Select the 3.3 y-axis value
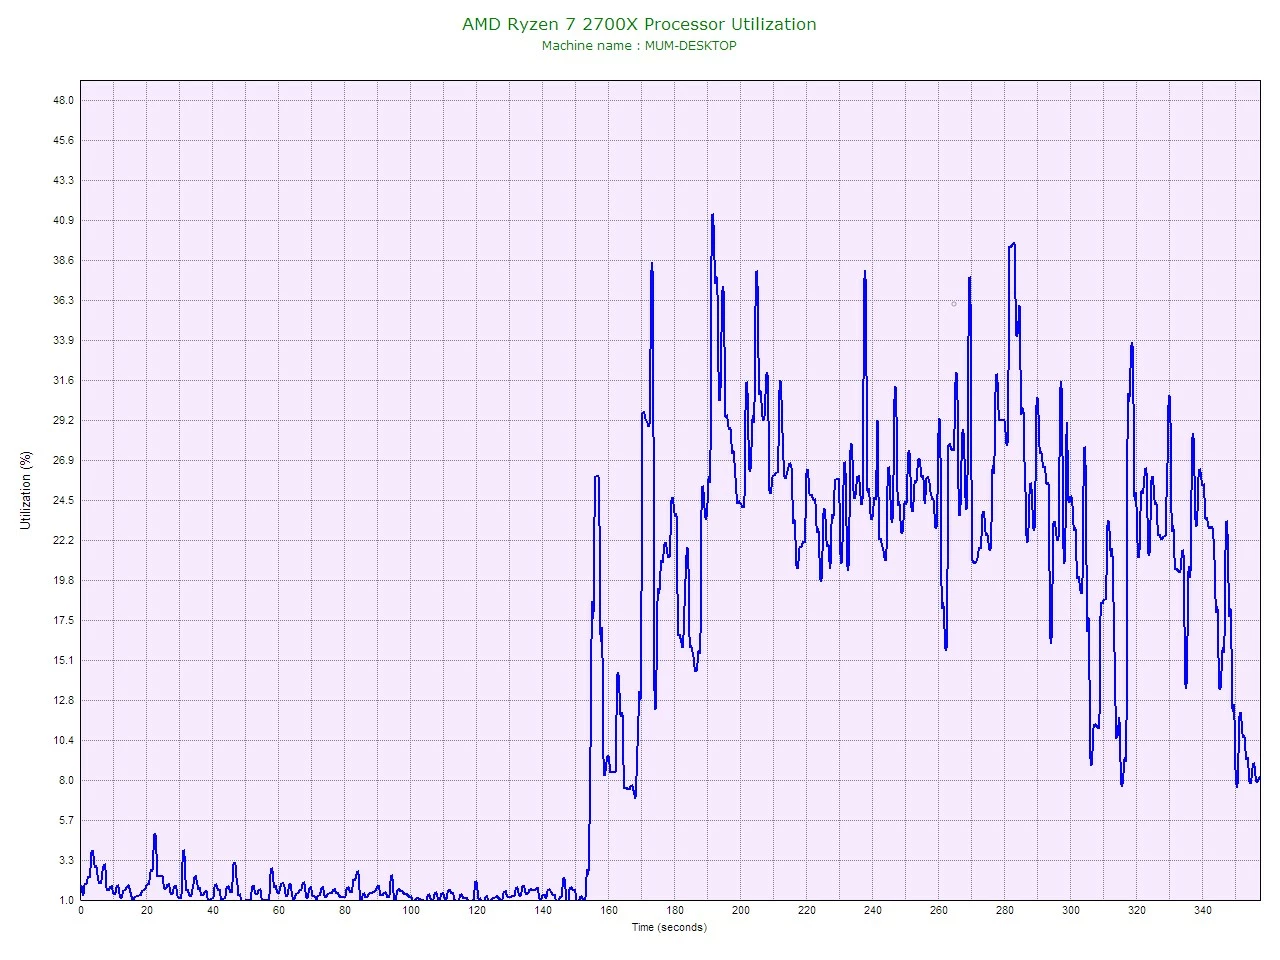 point(66,860)
